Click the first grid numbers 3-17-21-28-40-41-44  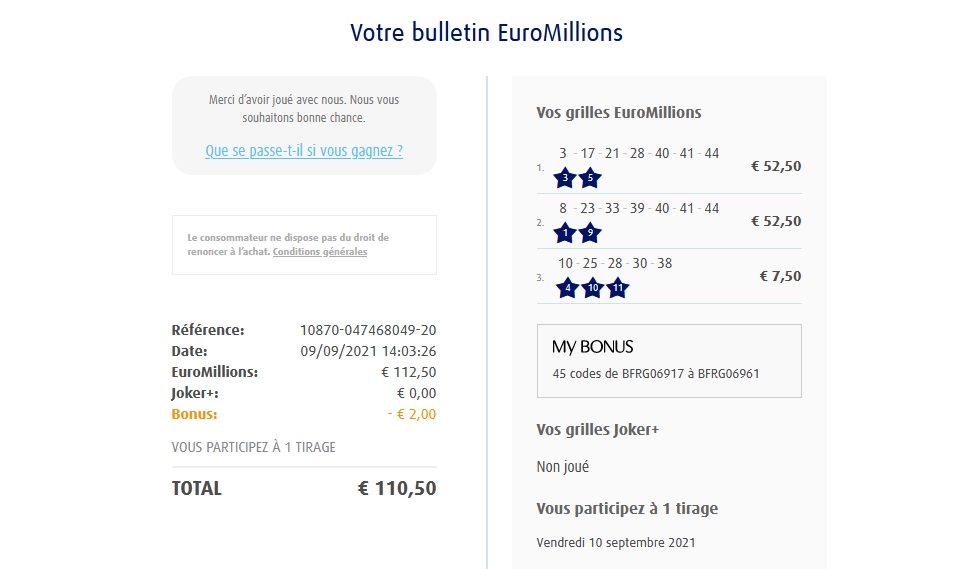coord(638,153)
